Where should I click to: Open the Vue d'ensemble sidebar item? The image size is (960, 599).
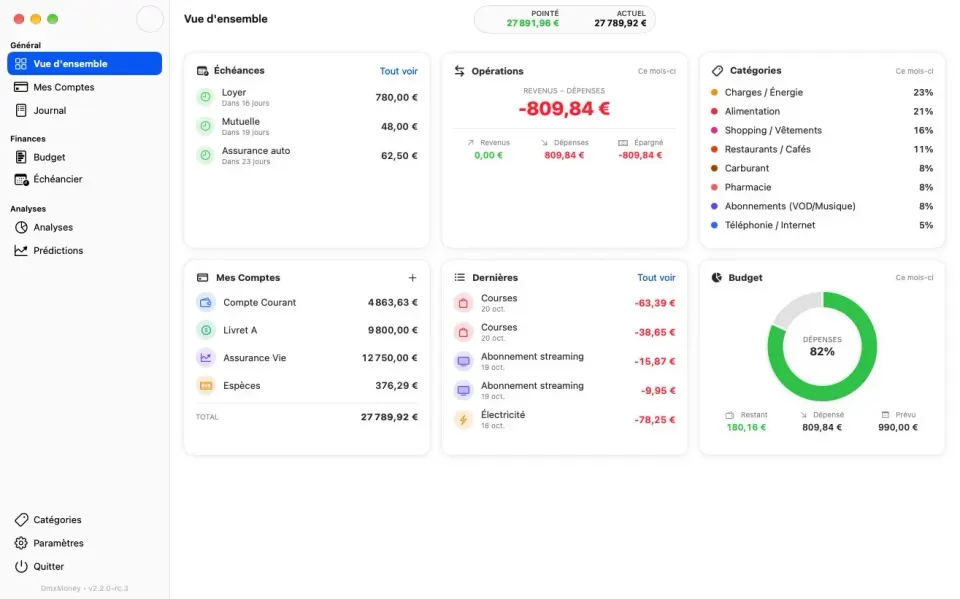click(x=84, y=64)
